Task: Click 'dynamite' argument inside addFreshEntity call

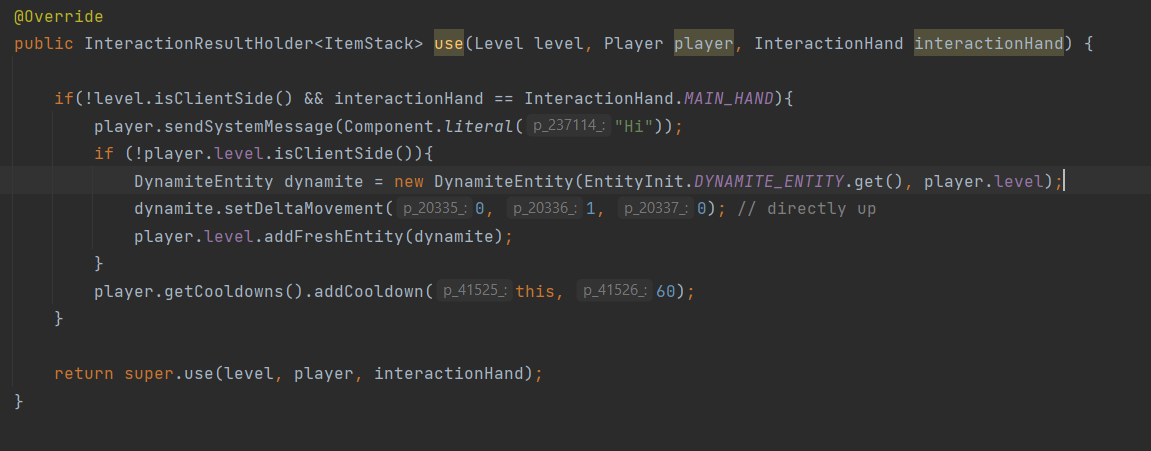Action: (x=454, y=237)
